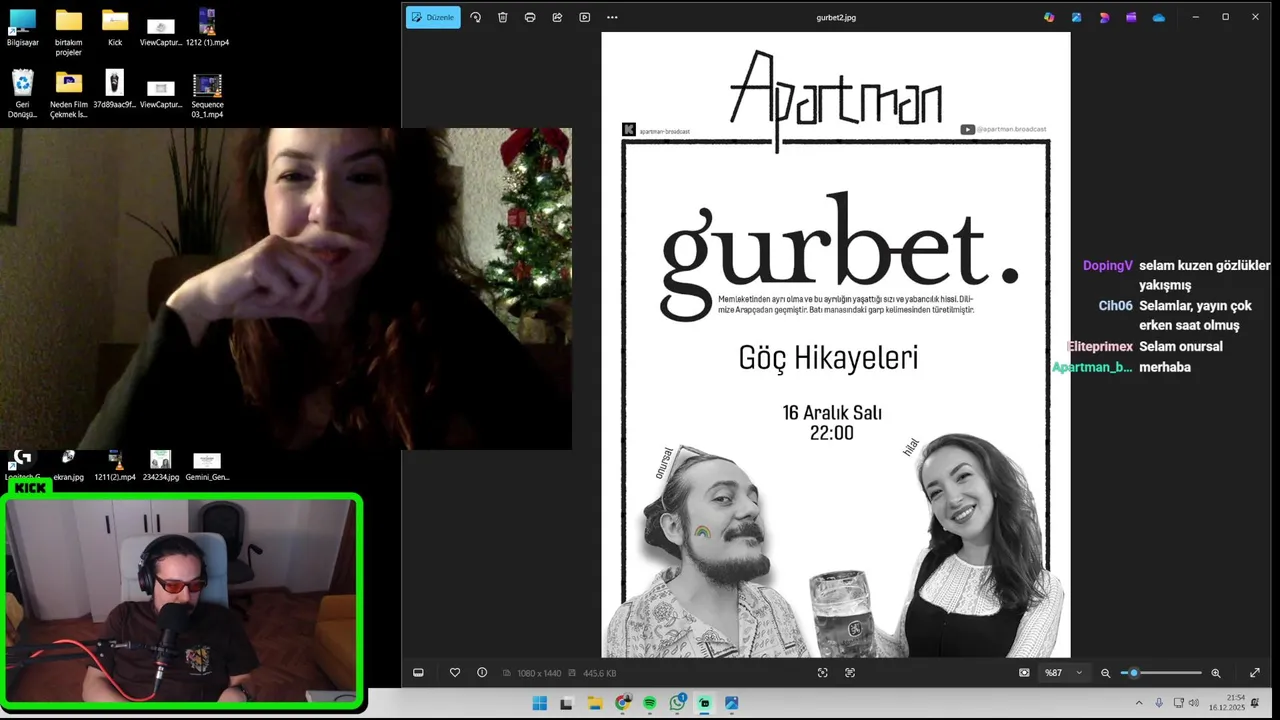Zoom in with the plus magnifier
1280x720 pixels.
(x=1216, y=673)
